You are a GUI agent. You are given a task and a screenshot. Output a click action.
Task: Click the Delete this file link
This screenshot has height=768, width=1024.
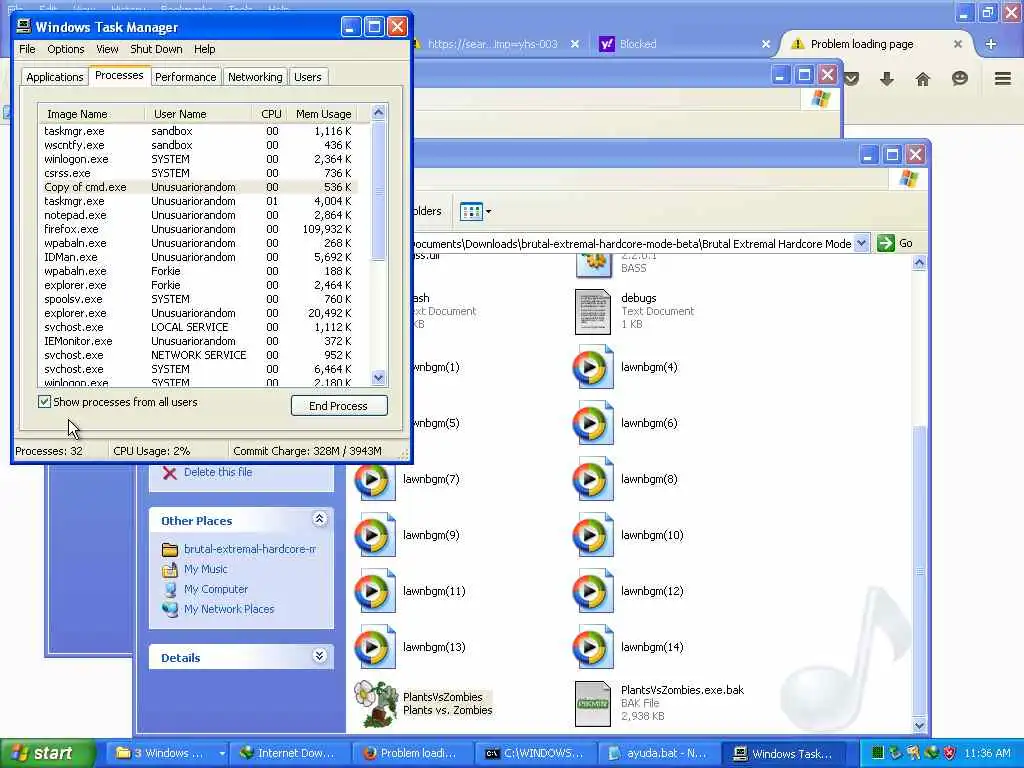[x=218, y=472]
